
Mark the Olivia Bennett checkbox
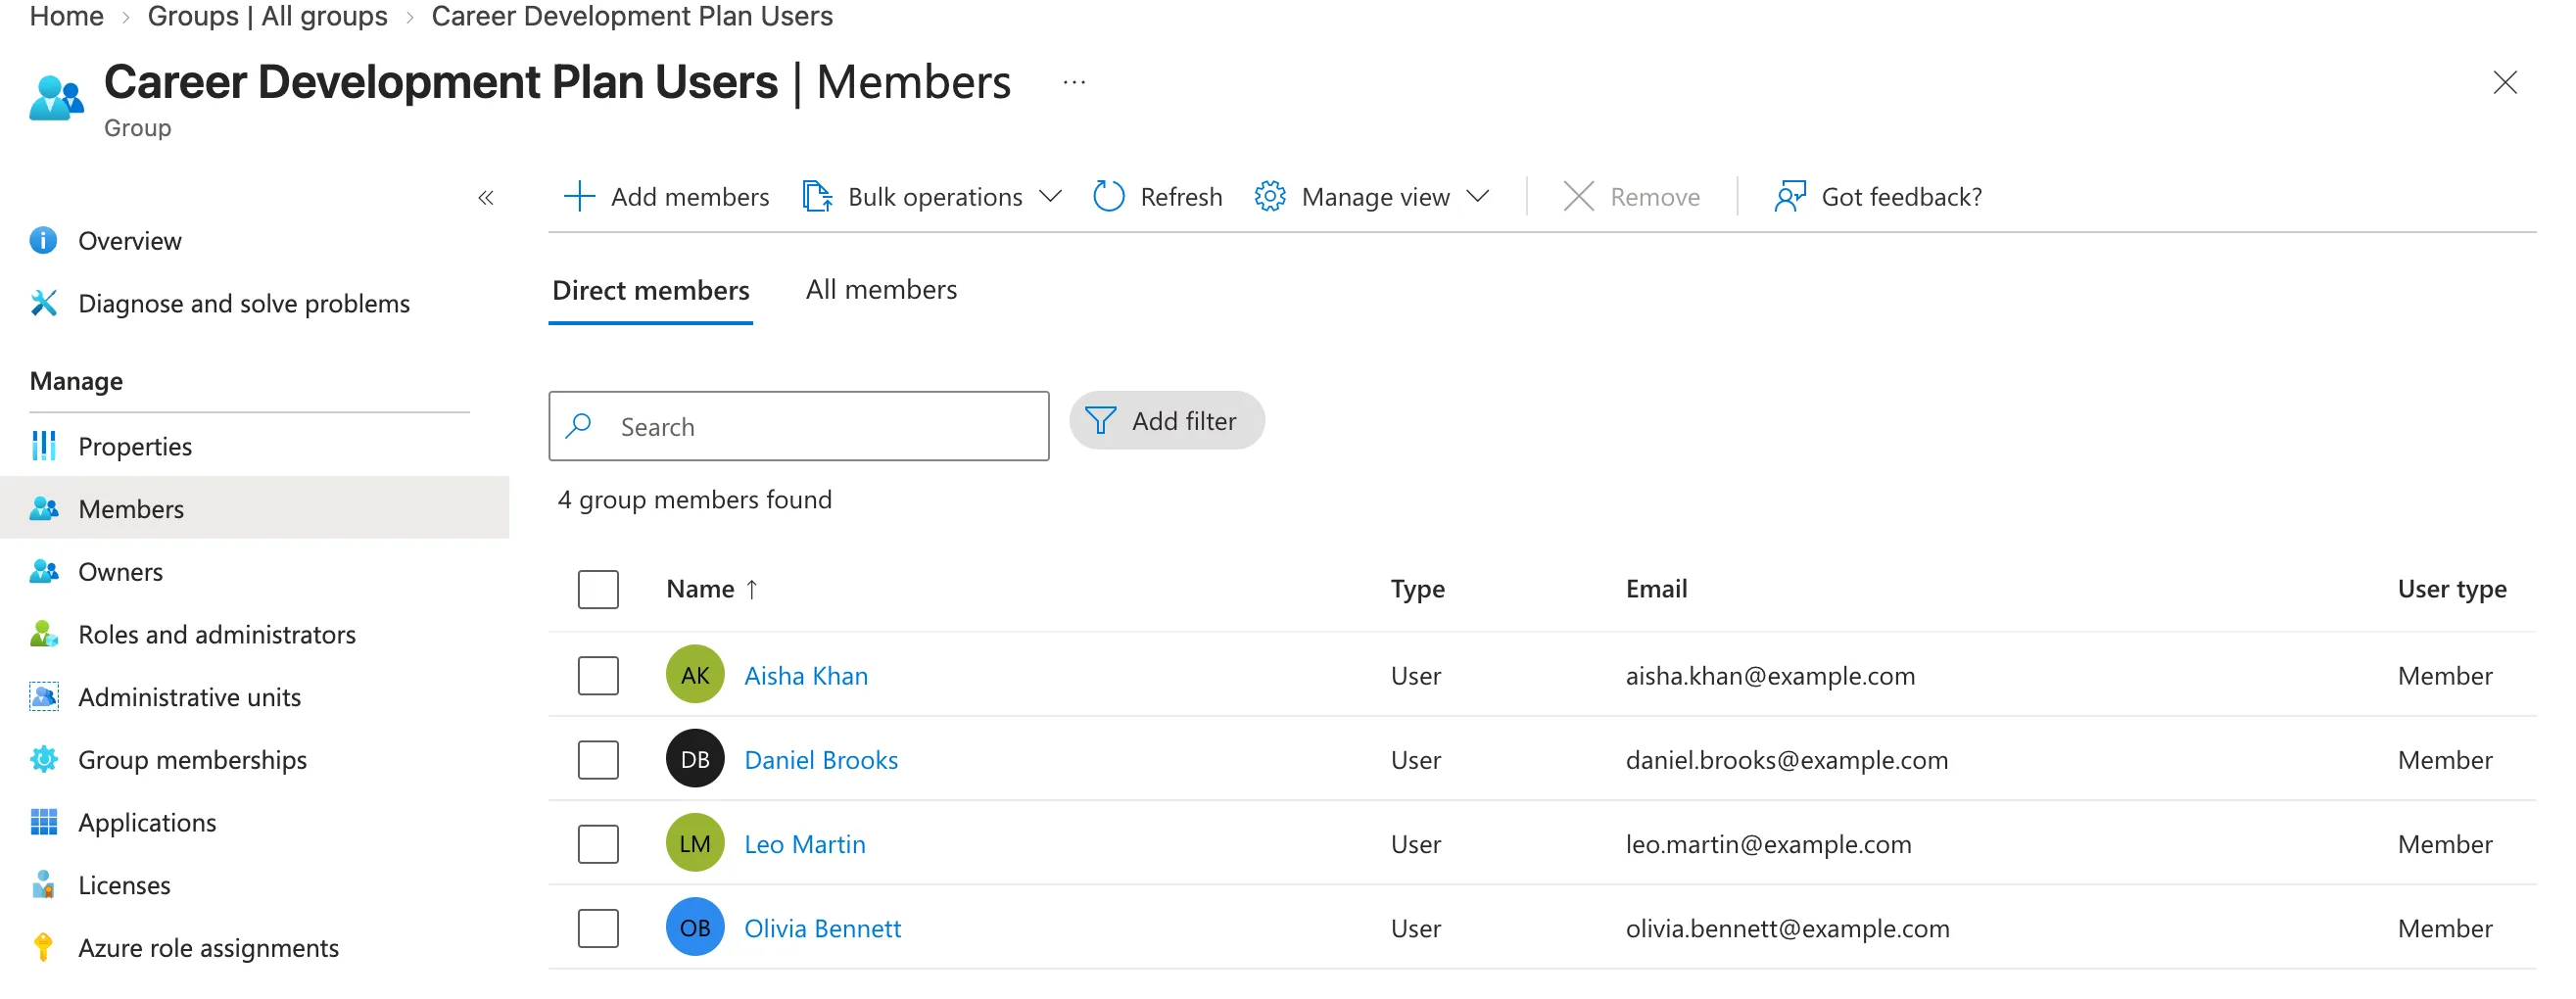[x=598, y=928]
